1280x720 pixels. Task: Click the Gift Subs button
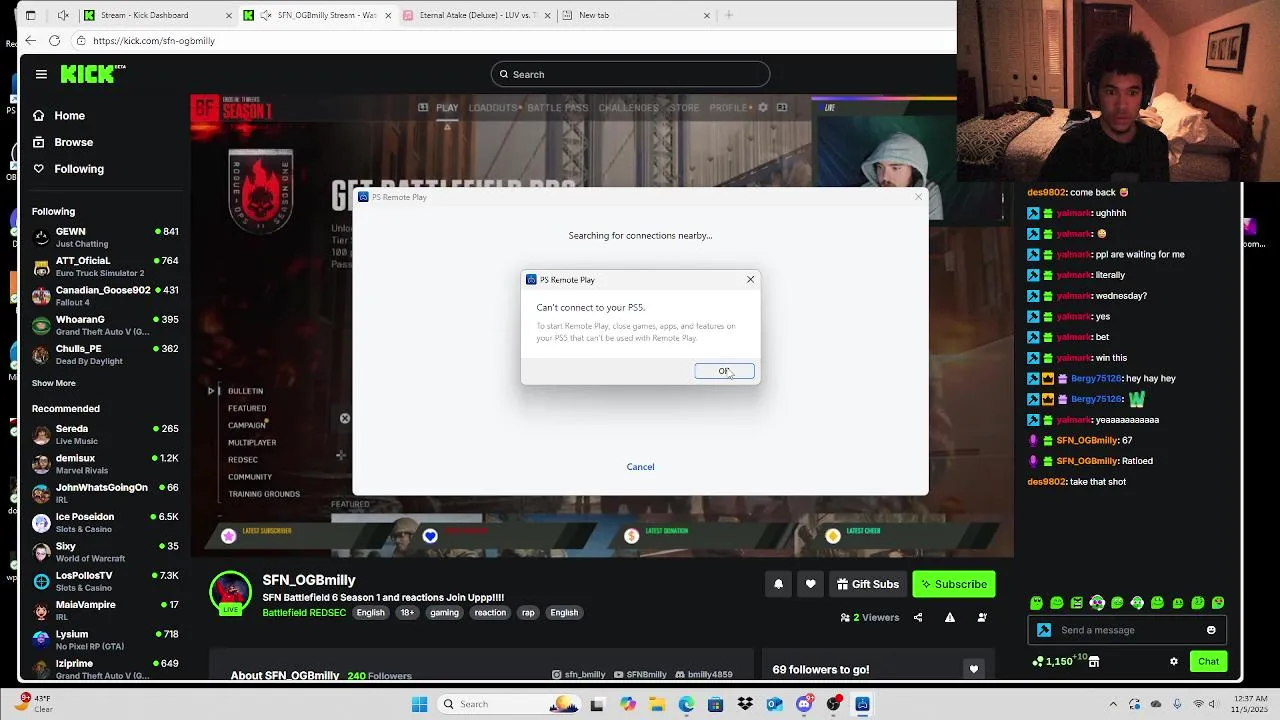tap(867, 584)
